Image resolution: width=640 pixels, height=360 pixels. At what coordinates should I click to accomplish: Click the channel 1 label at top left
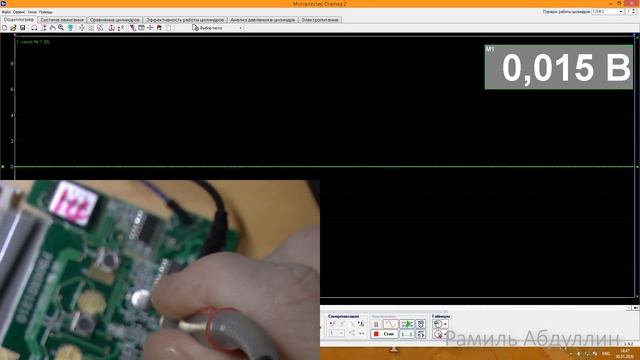[x=33, y=42]
